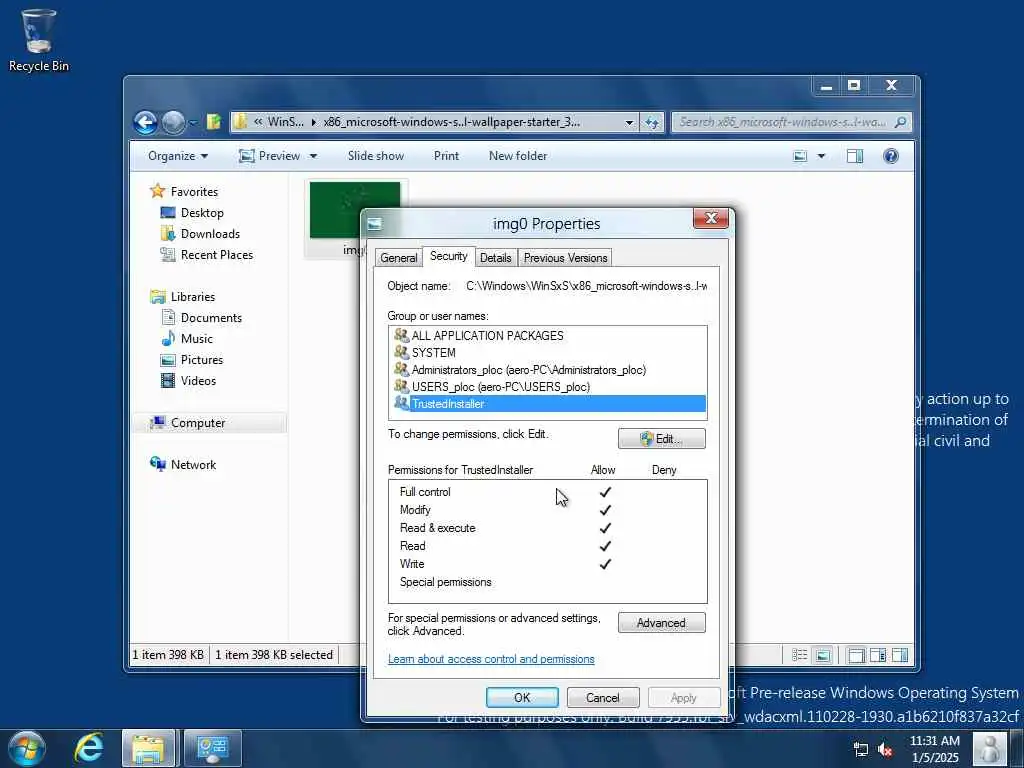This screenshot has height=768, width=1024.
Task: Select Computer in the navigation pane
Action: [x=198, y=423]
